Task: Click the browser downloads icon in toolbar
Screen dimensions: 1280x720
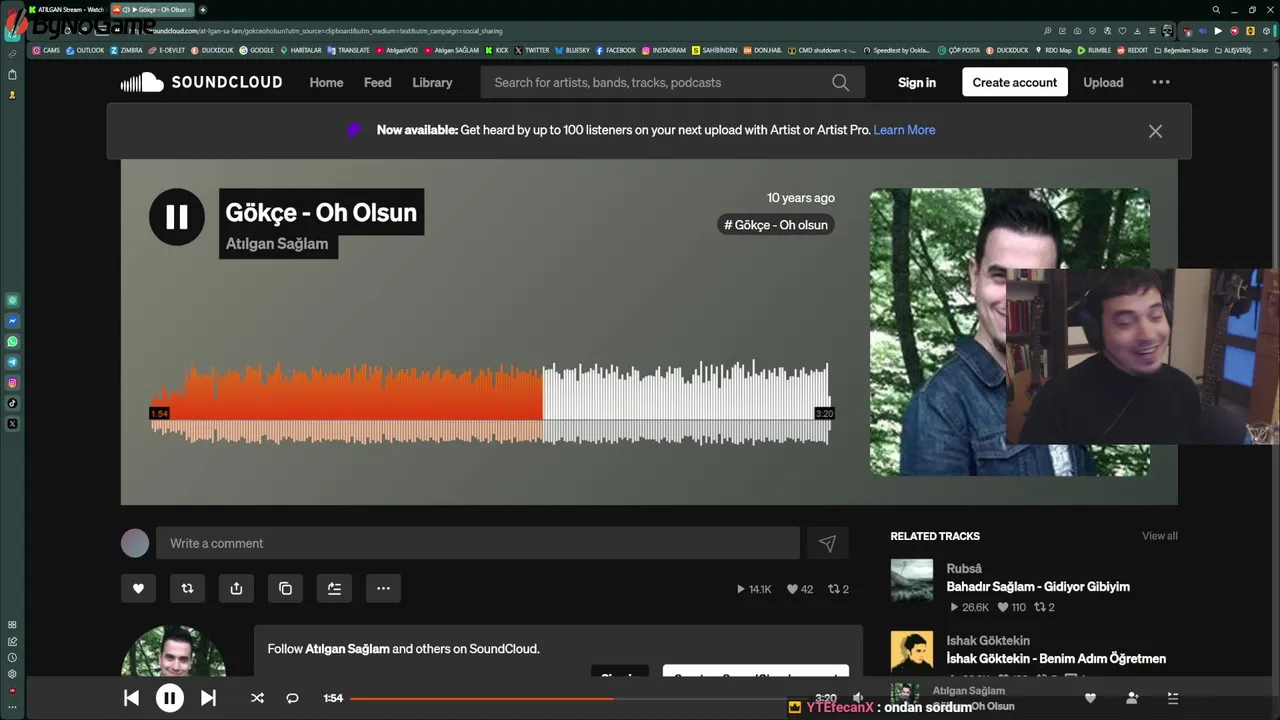Action: [x=1138, y=31]
